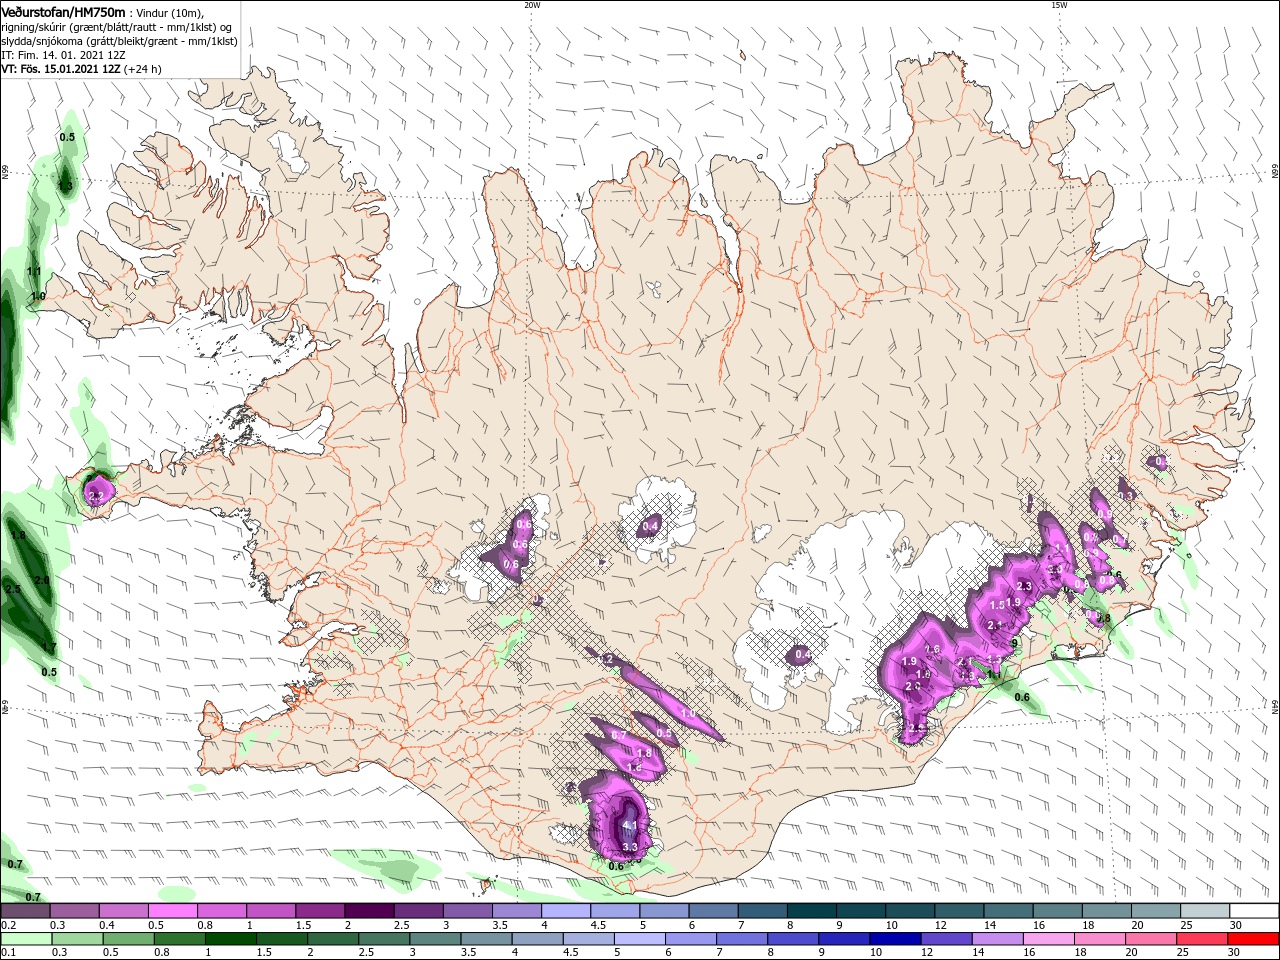Screen dimensions: 1280x960
Task: Pick the lower-scale green swatch between 0.5 and 0.8
Action: pyautogui.click(x=127, y=939)
